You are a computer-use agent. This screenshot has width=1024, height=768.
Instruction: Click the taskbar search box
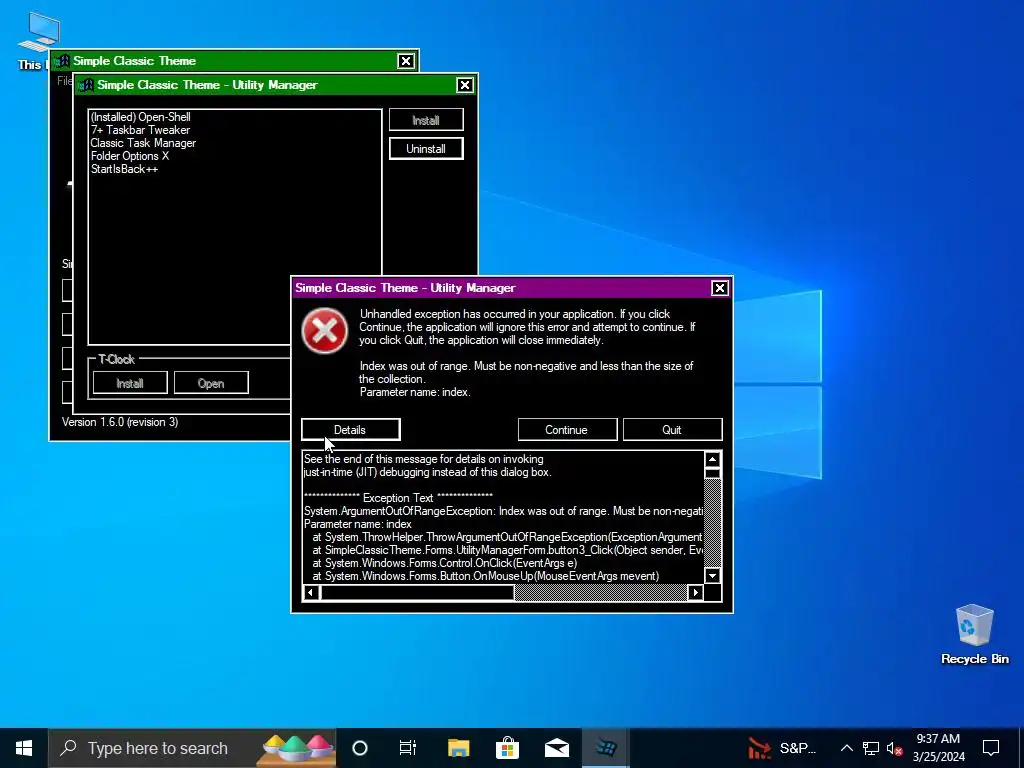(x=193, y=748)
